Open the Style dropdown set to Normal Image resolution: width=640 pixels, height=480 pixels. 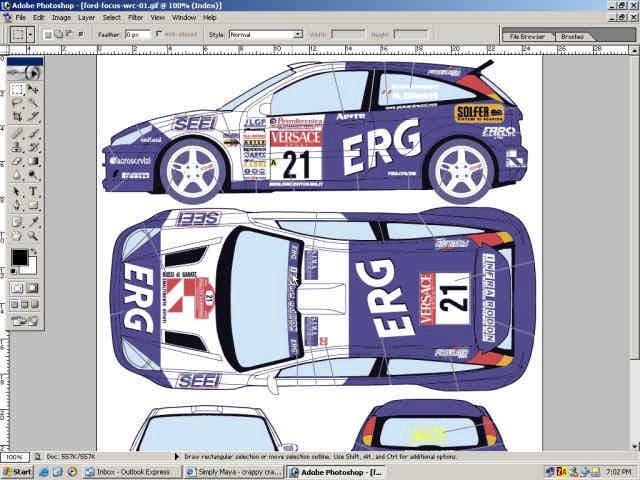pyautogui.click(x=265, y=34)
